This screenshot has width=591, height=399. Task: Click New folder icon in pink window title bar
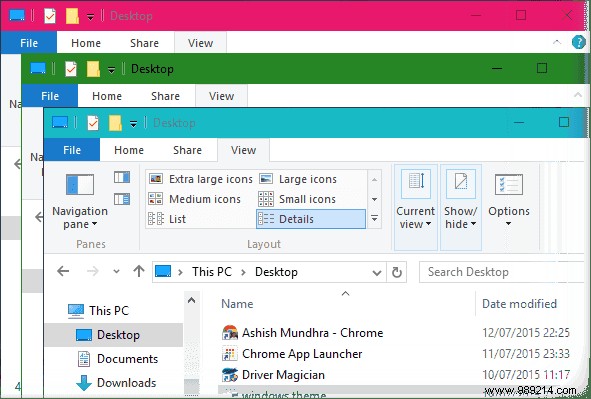coord(72,16)
